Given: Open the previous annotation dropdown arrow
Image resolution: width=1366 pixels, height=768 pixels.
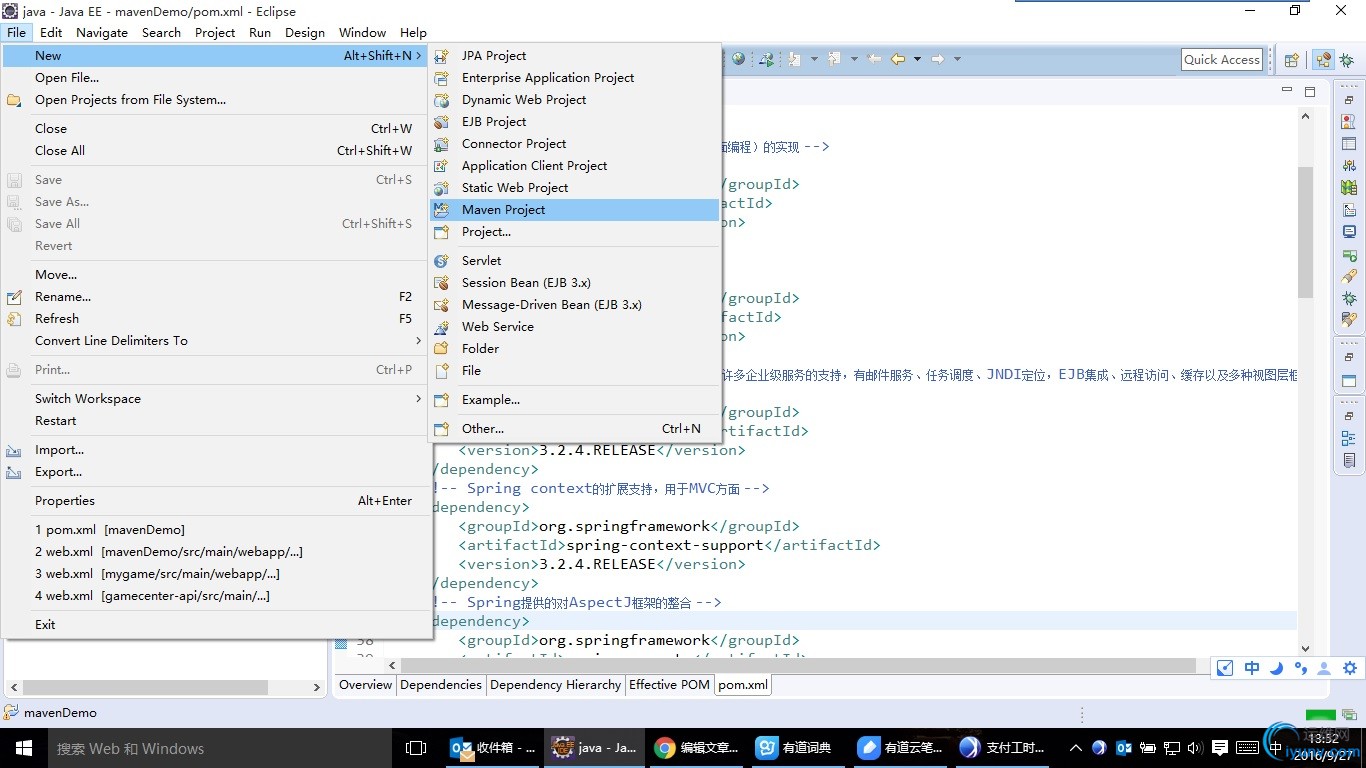Looking at the screenshot, I should tap(853, 59).
